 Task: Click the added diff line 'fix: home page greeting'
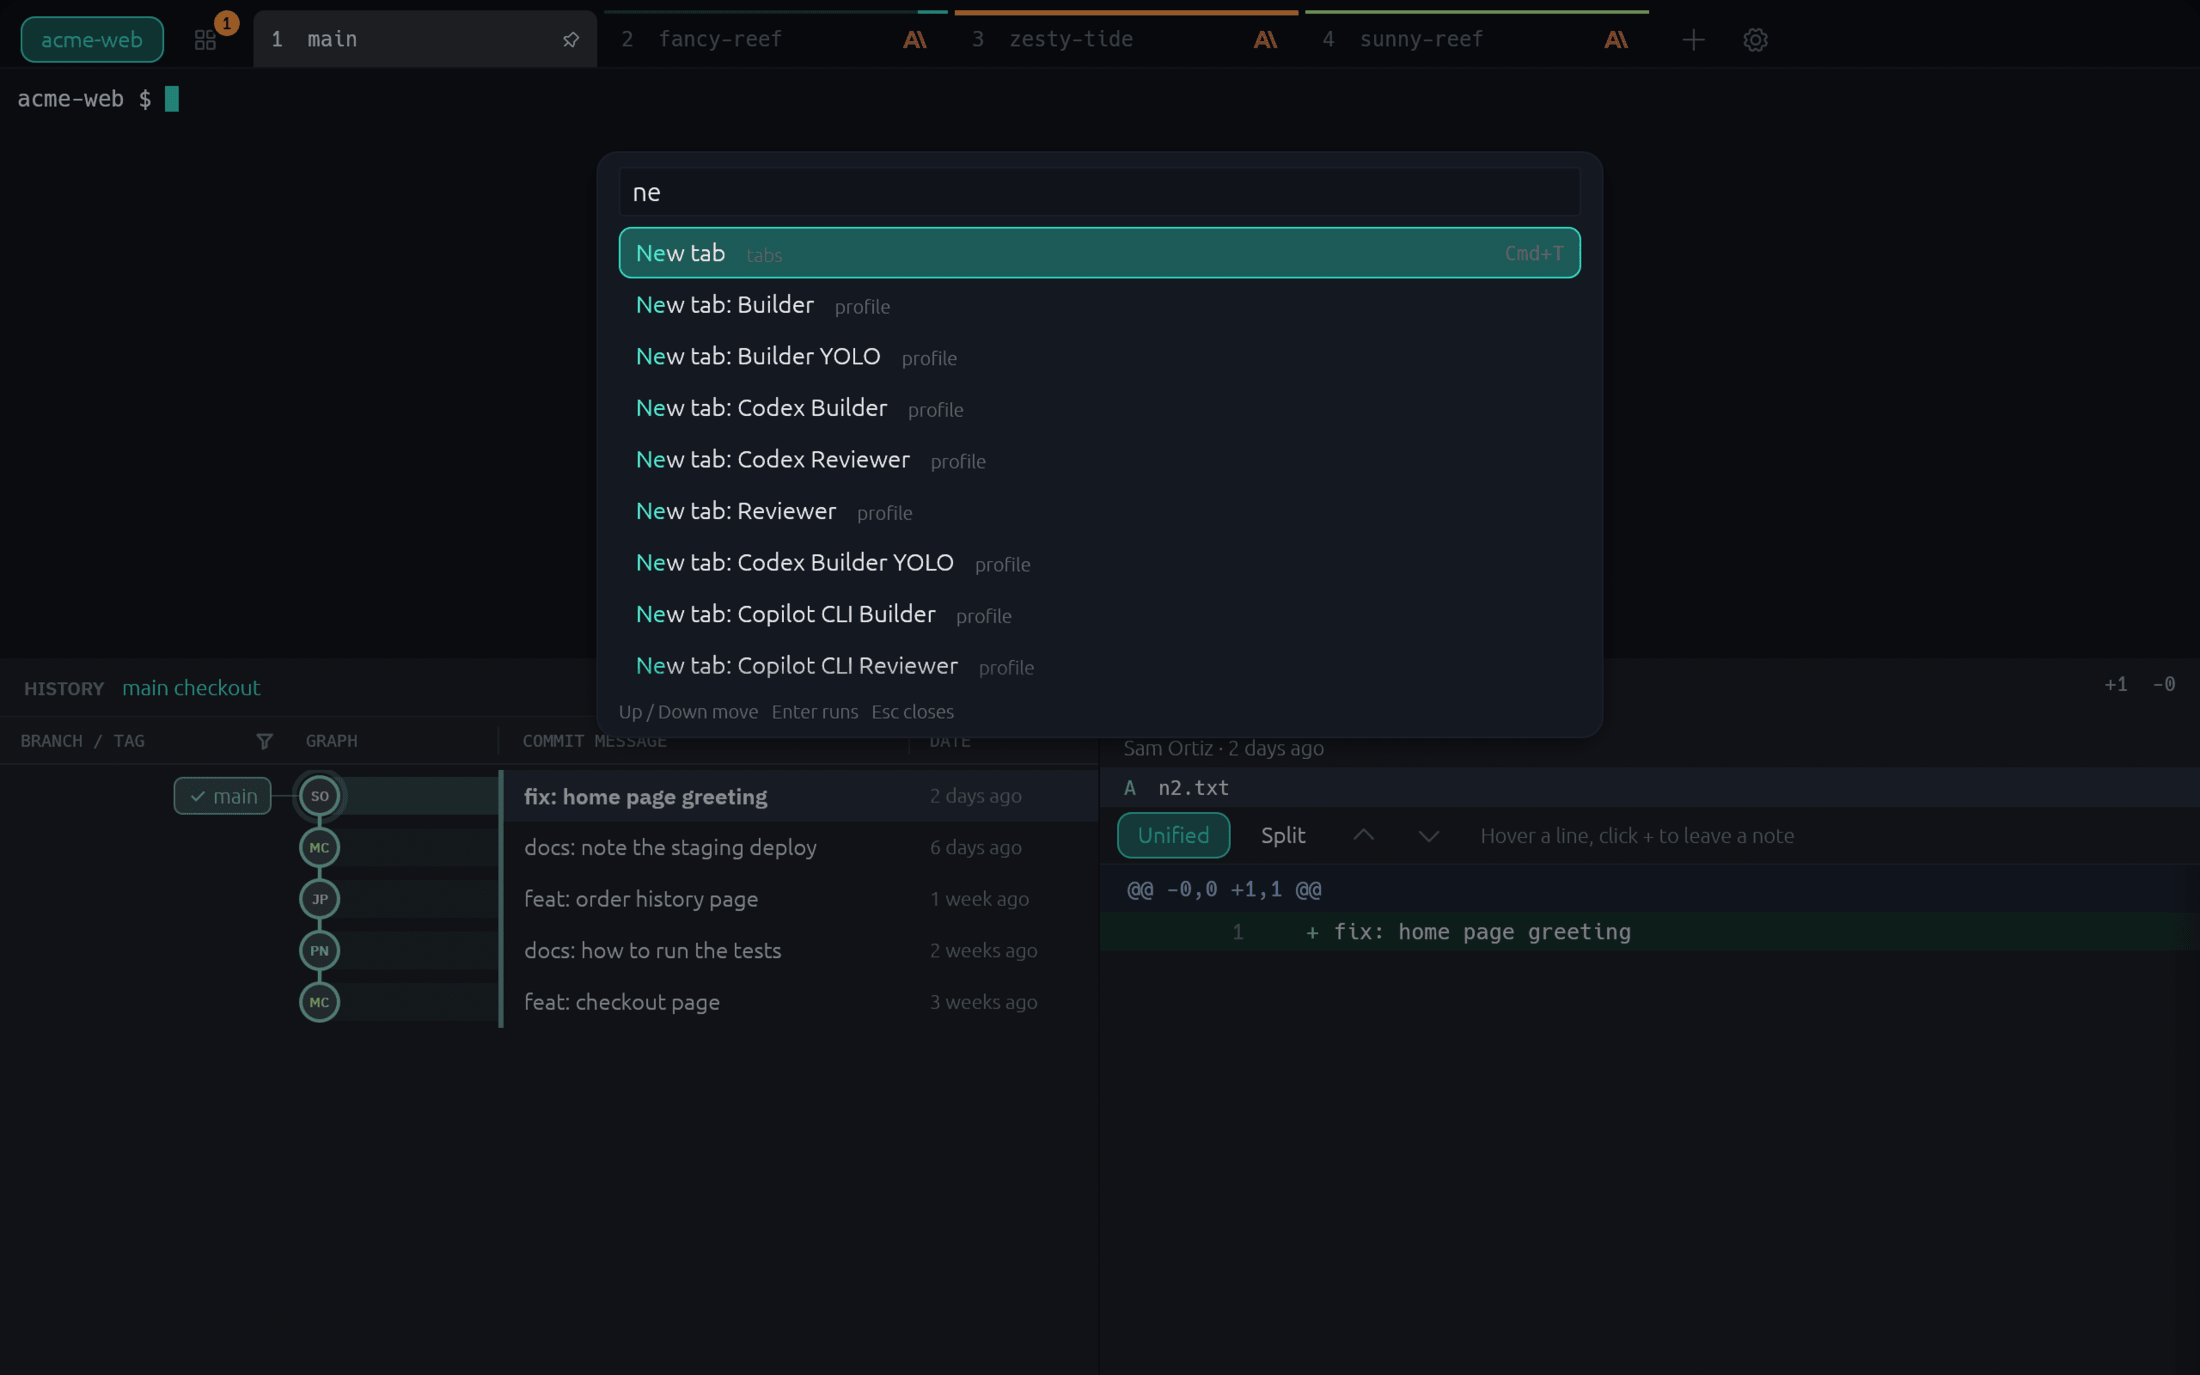pyautogui.click(x=1649, y=932)
